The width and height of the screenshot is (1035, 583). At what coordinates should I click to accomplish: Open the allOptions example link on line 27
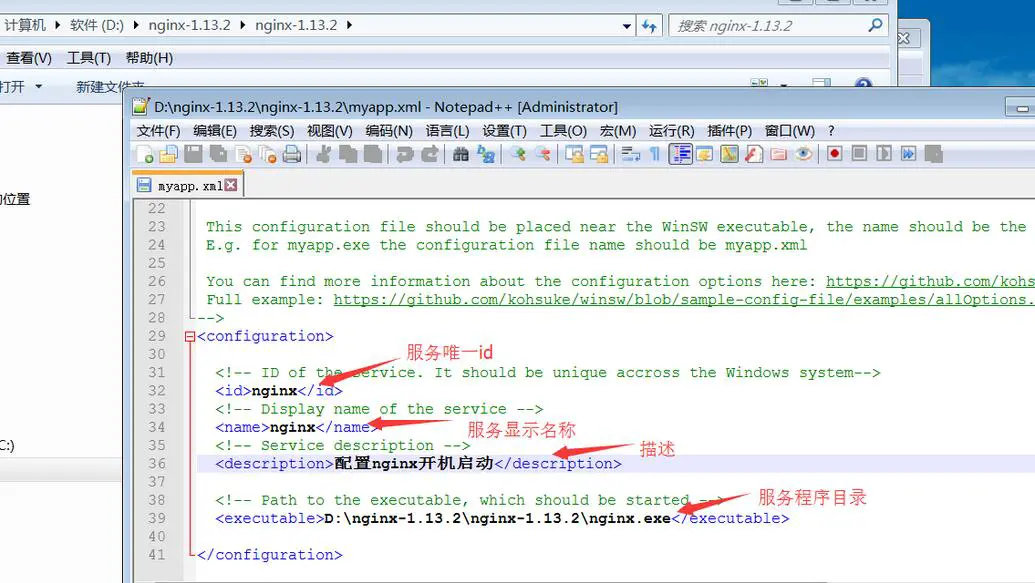684,300
